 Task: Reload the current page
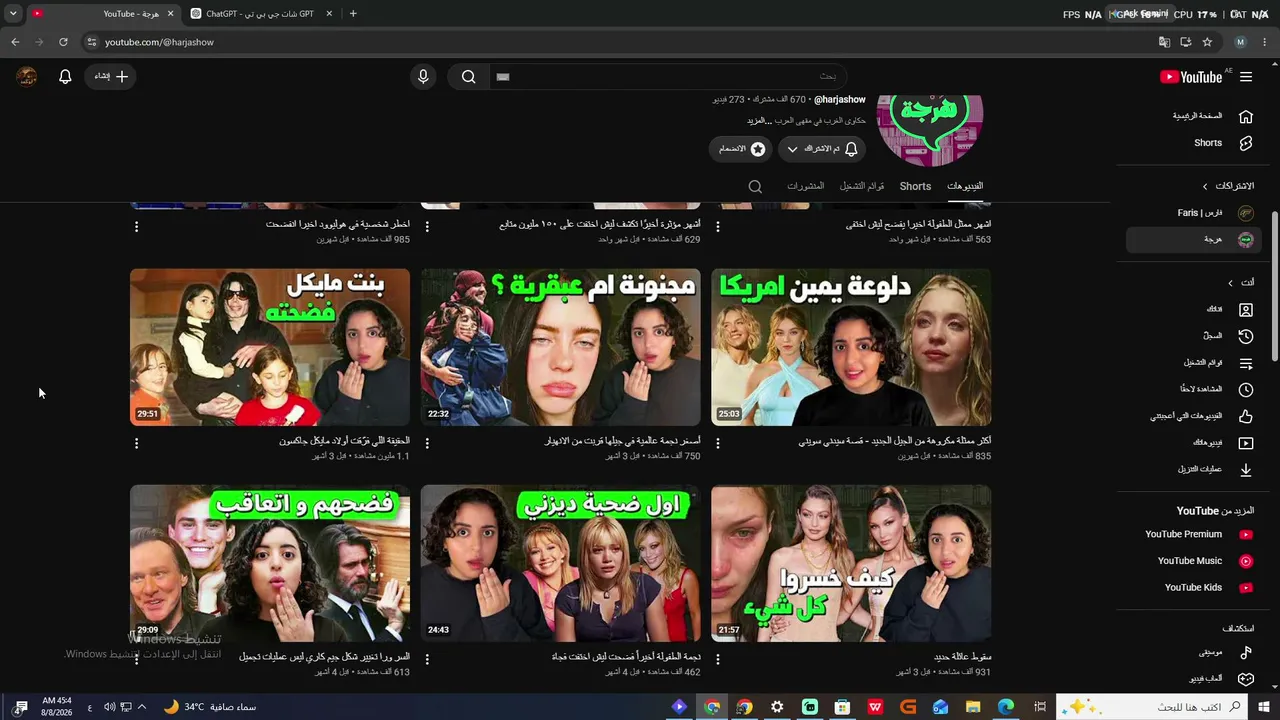[63, 42]
